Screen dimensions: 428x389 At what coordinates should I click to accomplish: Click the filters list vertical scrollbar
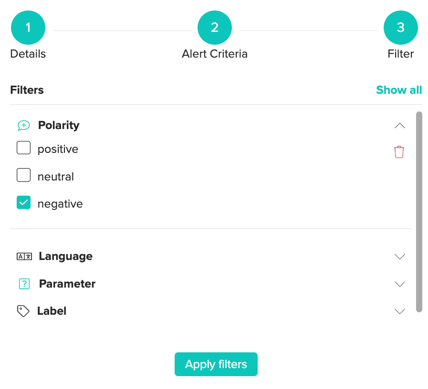[419, 212]
